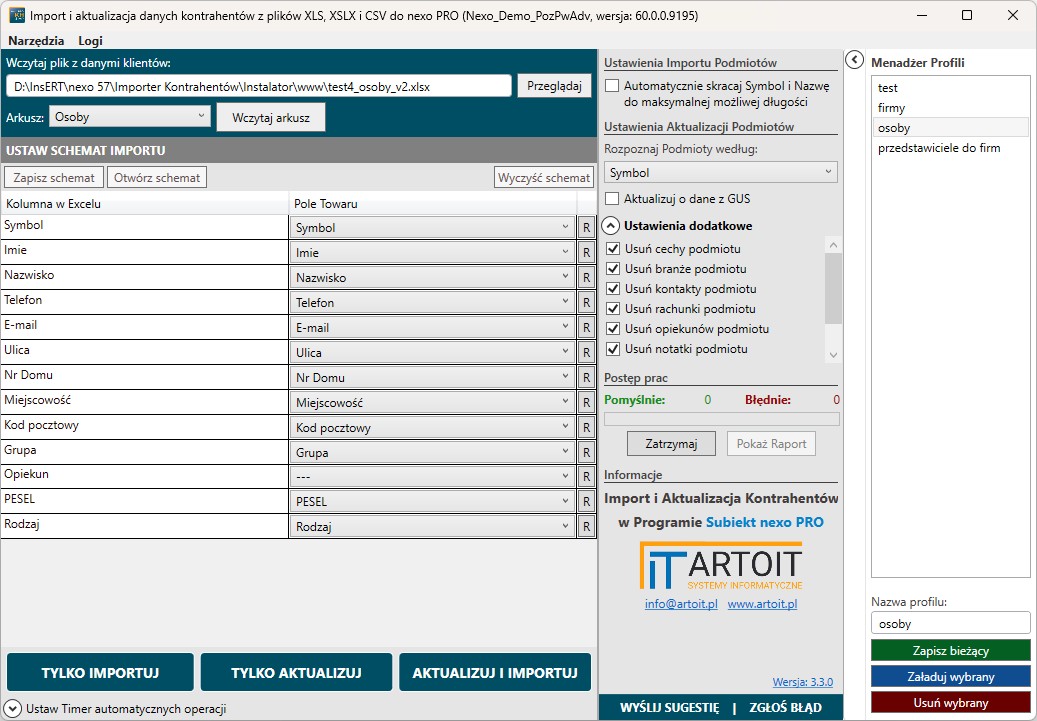Click the Przeglądaj button

[x=554, y=85]
